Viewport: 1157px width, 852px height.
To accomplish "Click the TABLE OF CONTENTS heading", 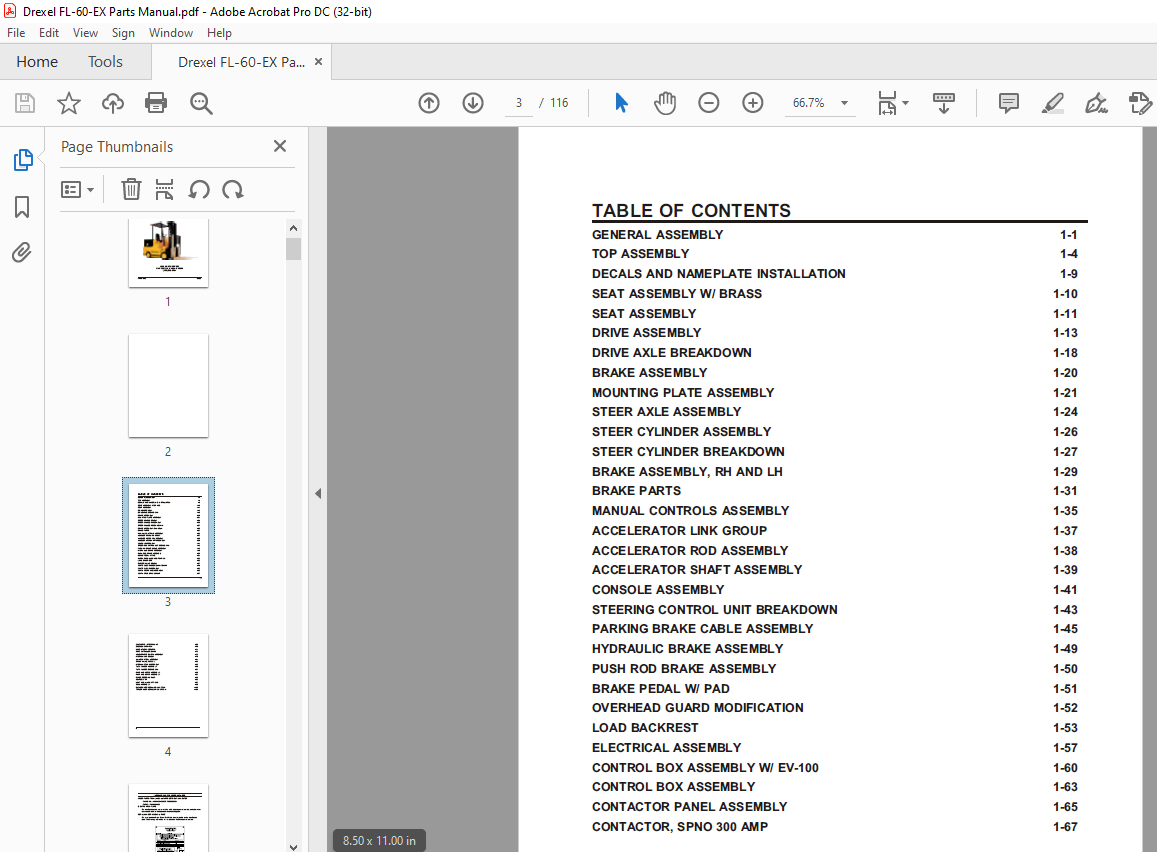I will [691, 210].
